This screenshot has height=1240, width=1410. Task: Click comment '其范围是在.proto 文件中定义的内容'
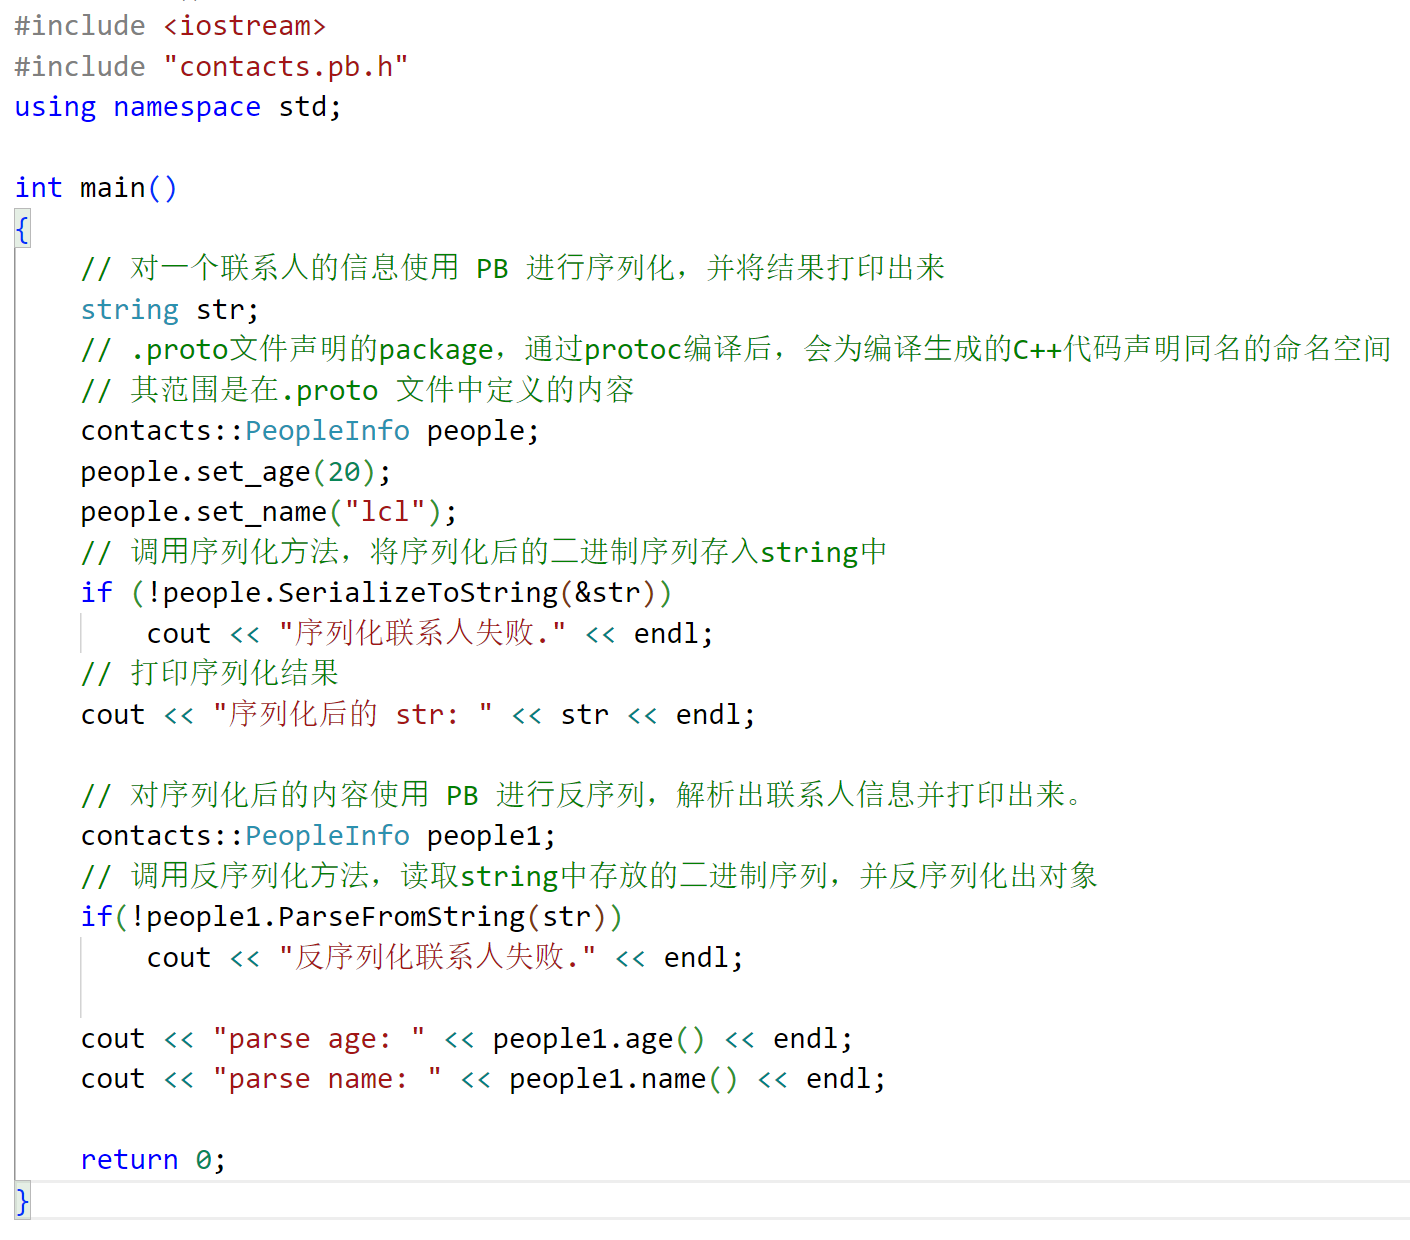click(x=358, y=390)
